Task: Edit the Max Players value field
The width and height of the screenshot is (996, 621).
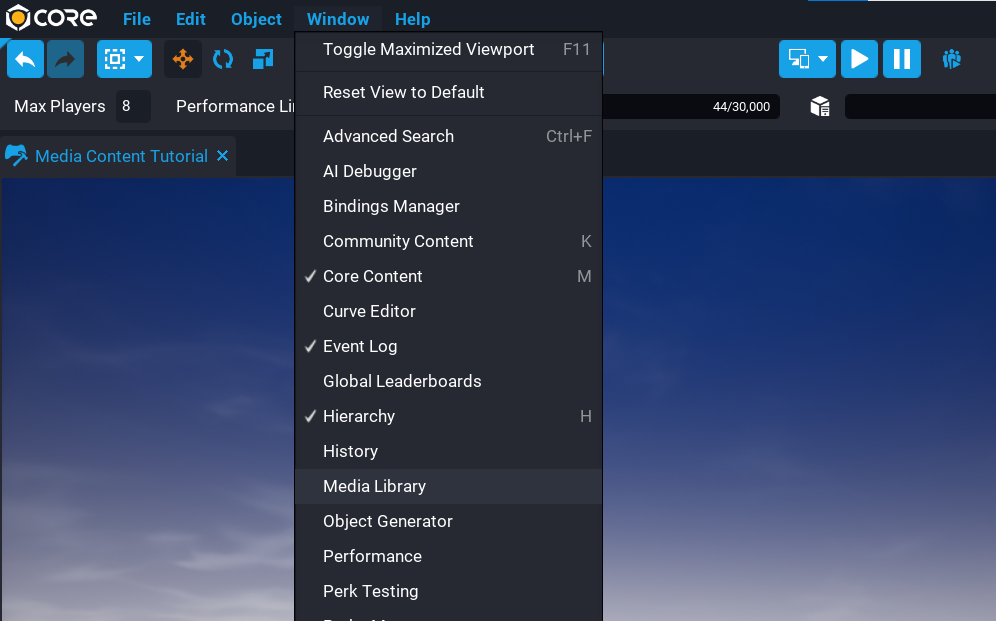Action: (133, 106)
